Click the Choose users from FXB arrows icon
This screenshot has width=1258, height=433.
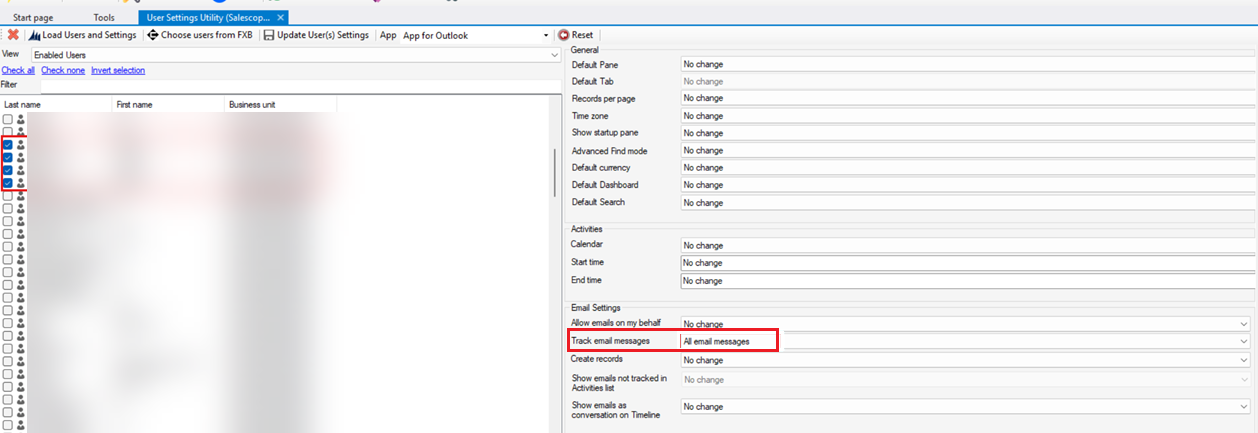153,35
